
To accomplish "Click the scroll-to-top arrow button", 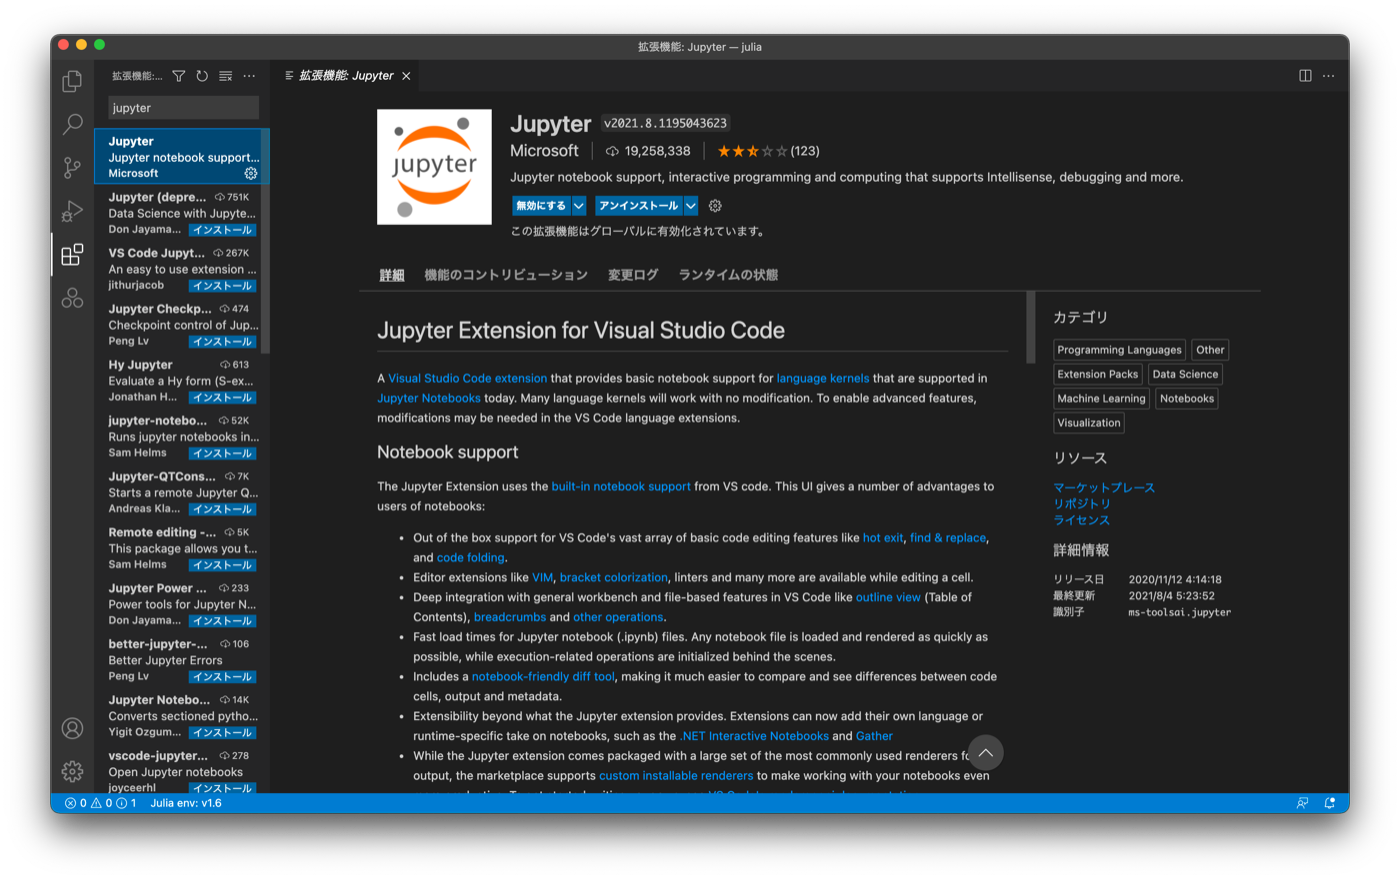I will click(x=985, y=753).
